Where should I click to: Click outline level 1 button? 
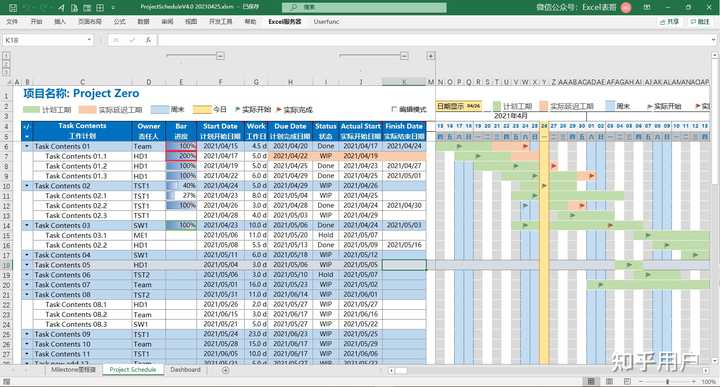click(x=6, y=56)
